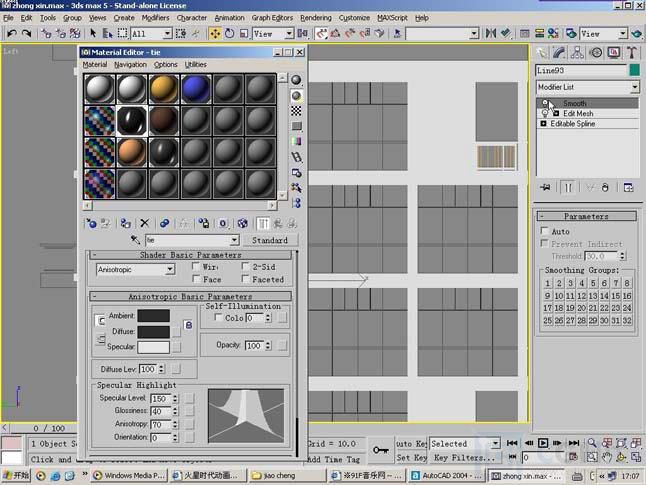The width and height of the screenshot is (646, 485).
Task: Click the Specular color swatch
Action: (x=153, y=347)
